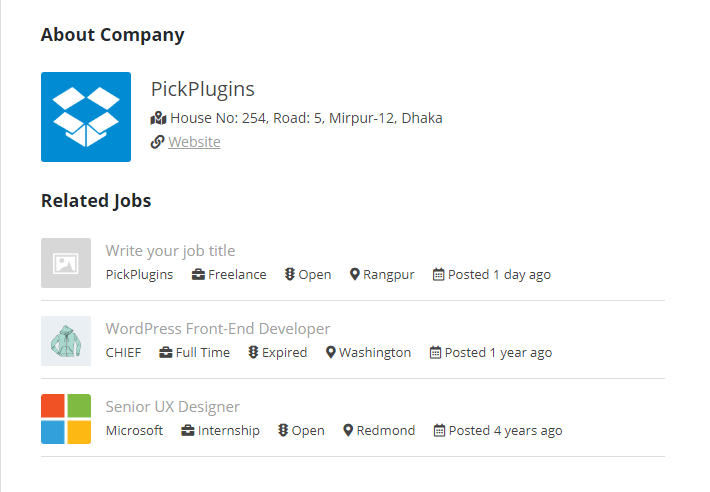Screen dimensions: 710x492
Task: Click the chain link icon before Website
Action: click(x=157, y=142)
